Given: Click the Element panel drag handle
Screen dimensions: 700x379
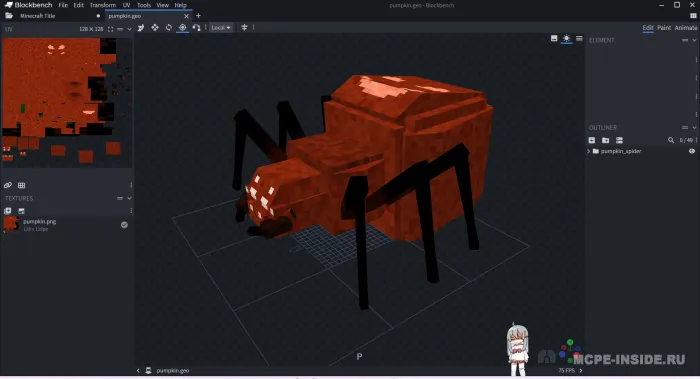Looking at the screenshot, I should pos(685,40).
